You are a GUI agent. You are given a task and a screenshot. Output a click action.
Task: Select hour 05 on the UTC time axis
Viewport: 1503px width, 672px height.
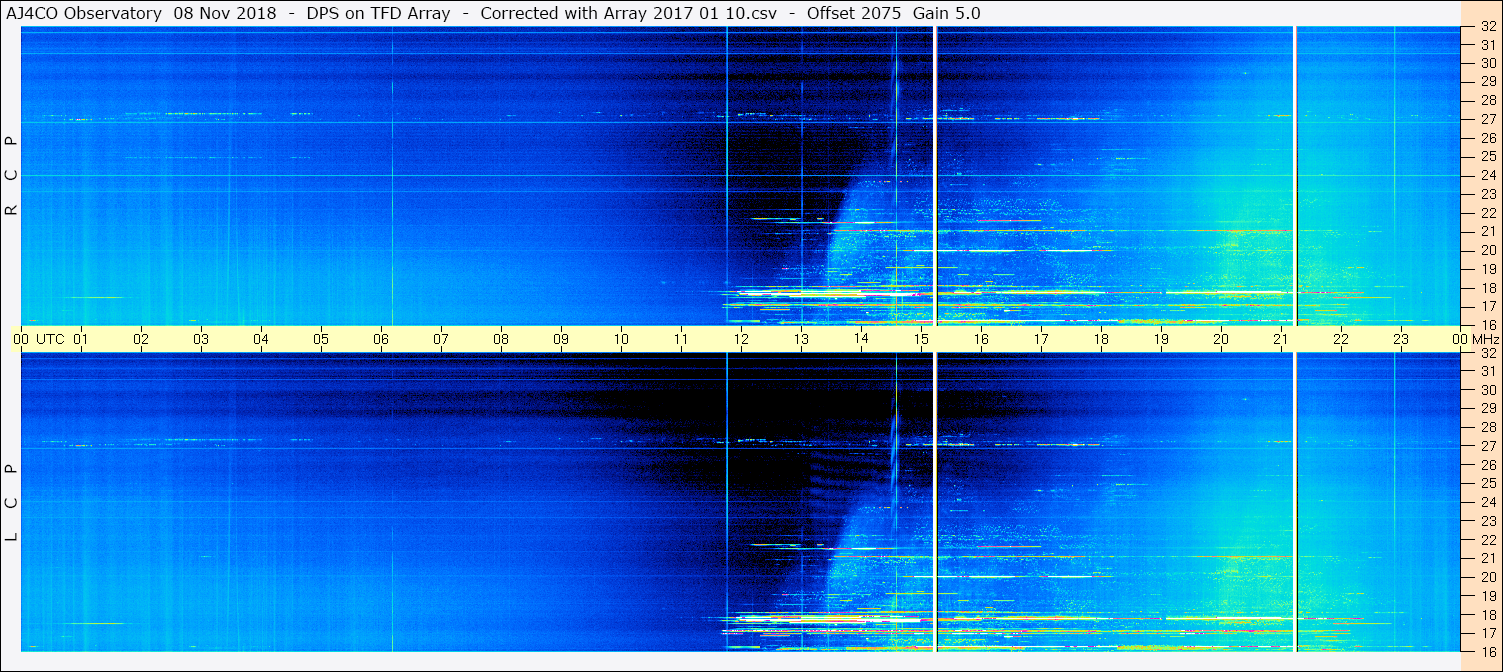point(321,339)
